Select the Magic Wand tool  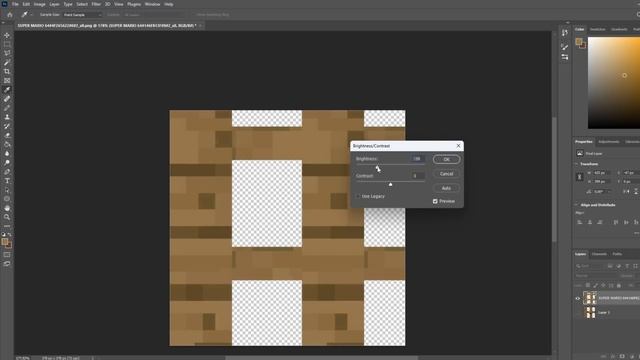(7, 62)
